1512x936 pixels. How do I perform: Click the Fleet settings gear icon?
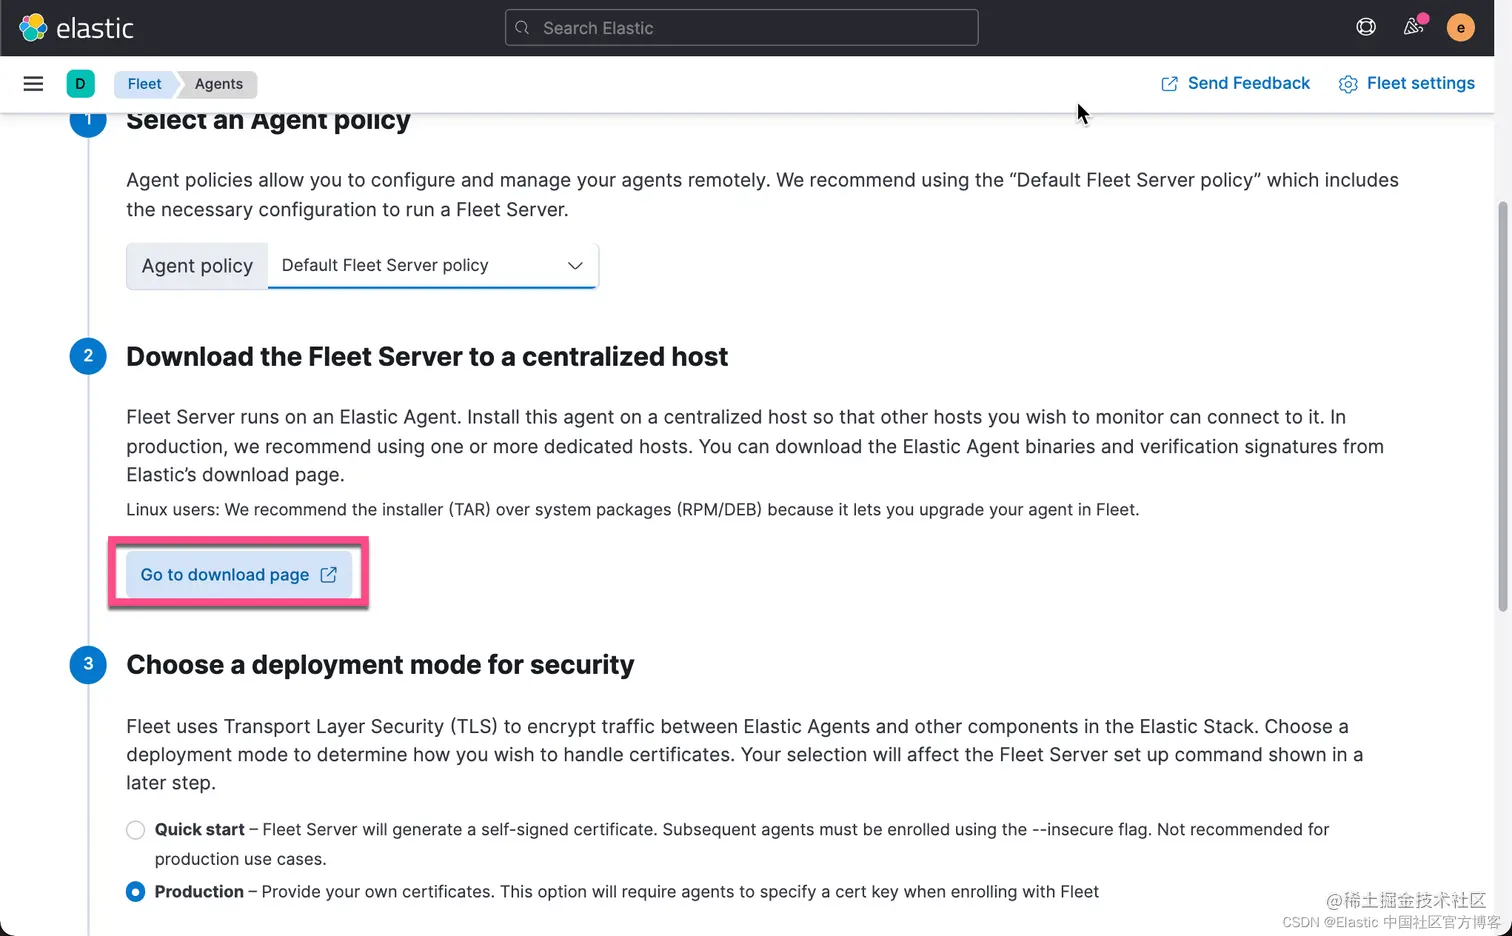pos(1348,84)
